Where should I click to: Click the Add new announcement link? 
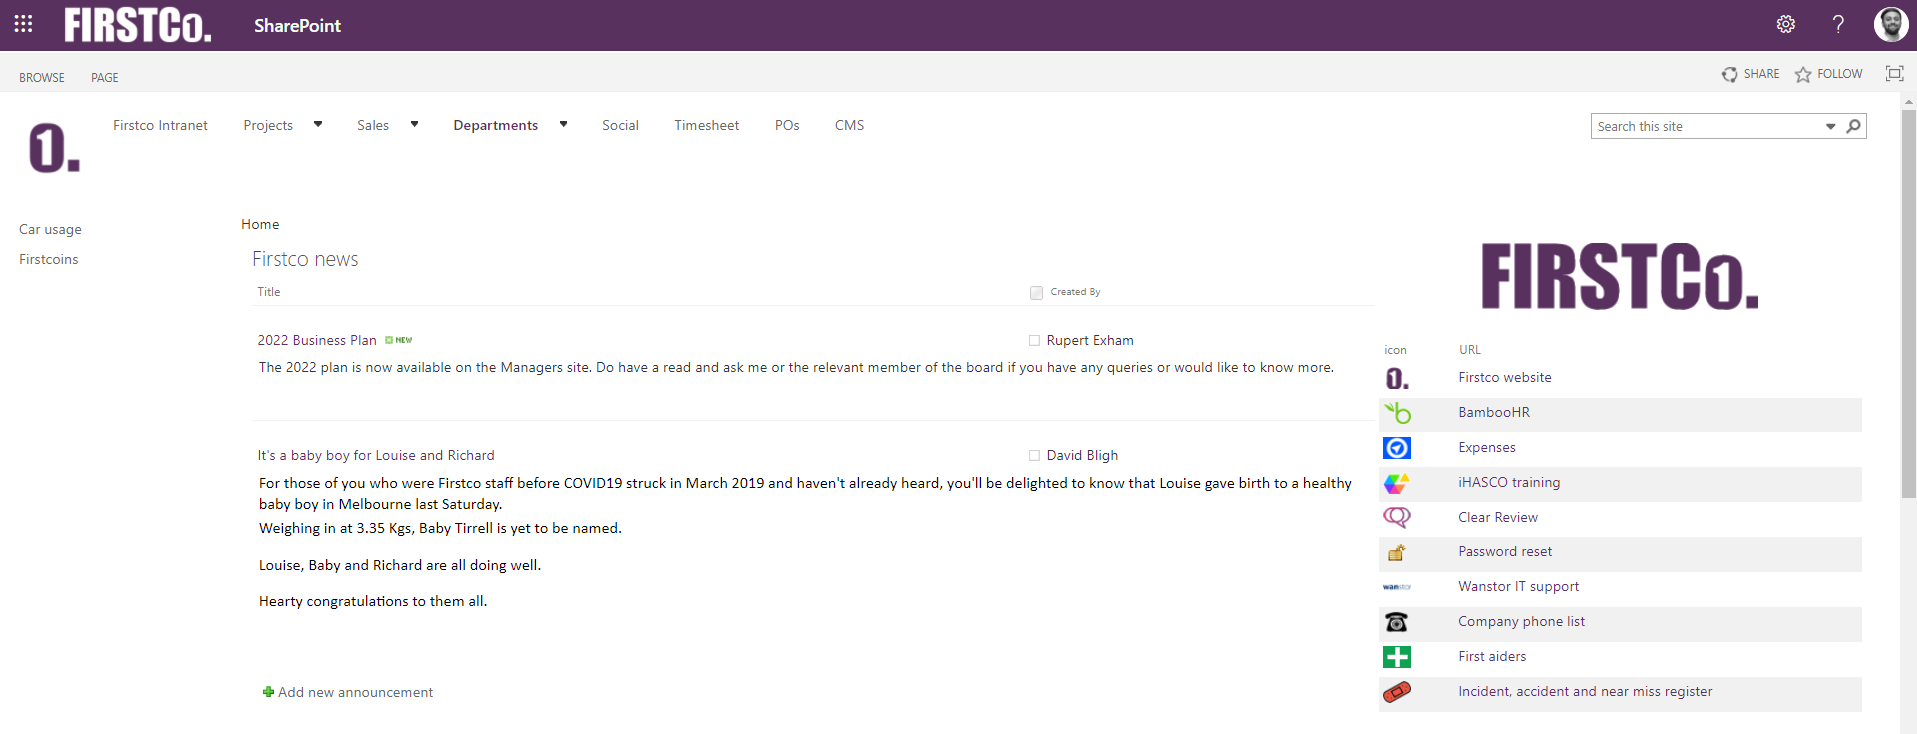(355, 692)
